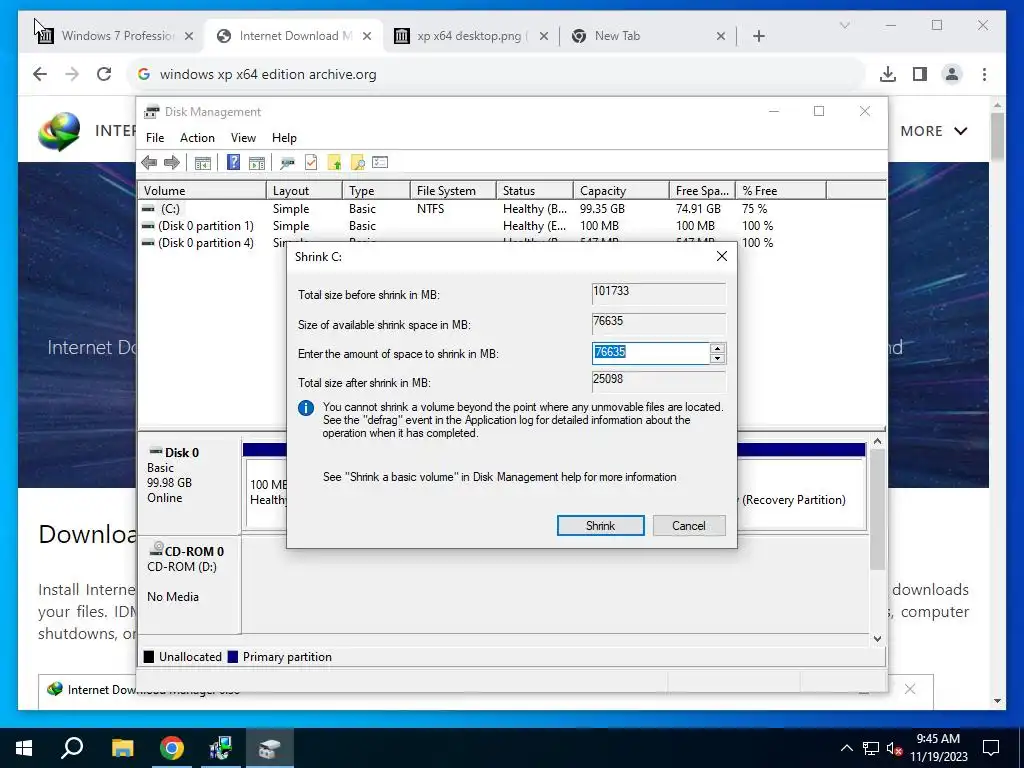Switch to the New Tab browser tab
1024x768 pixels.
coord(648,36)
